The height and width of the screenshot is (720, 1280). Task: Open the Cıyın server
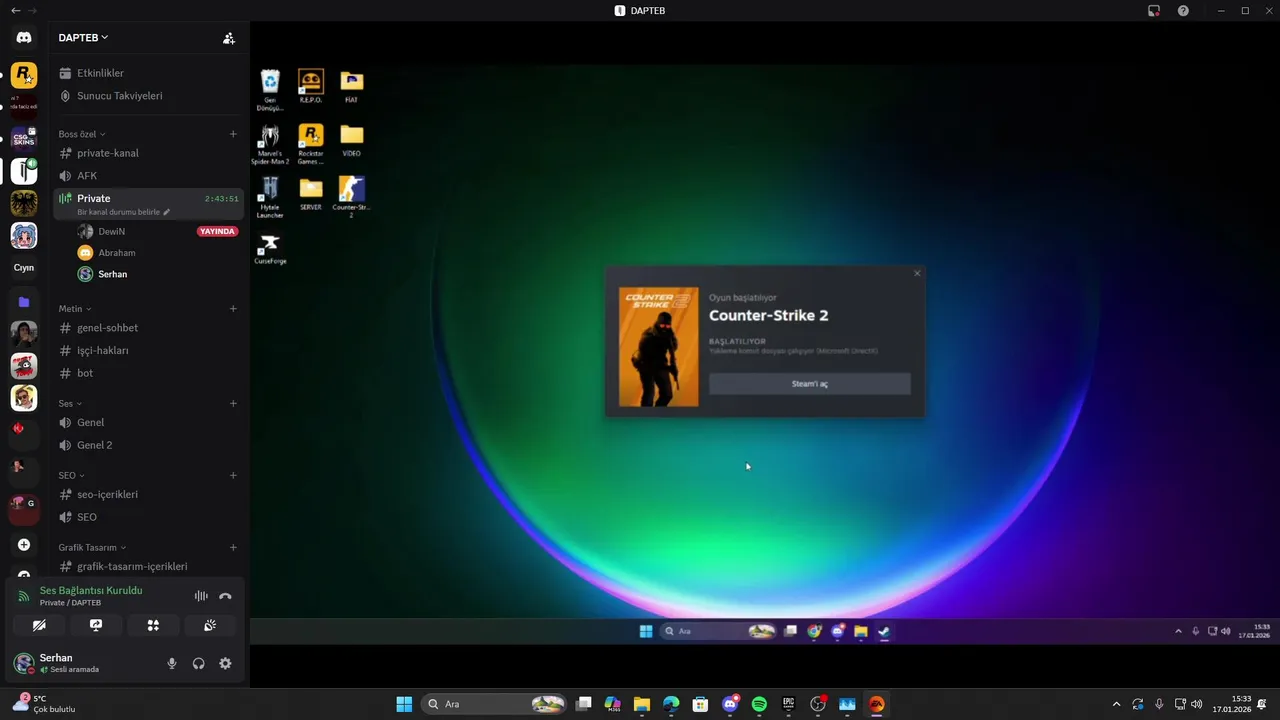pyautogui.click(x=24, y=268)
